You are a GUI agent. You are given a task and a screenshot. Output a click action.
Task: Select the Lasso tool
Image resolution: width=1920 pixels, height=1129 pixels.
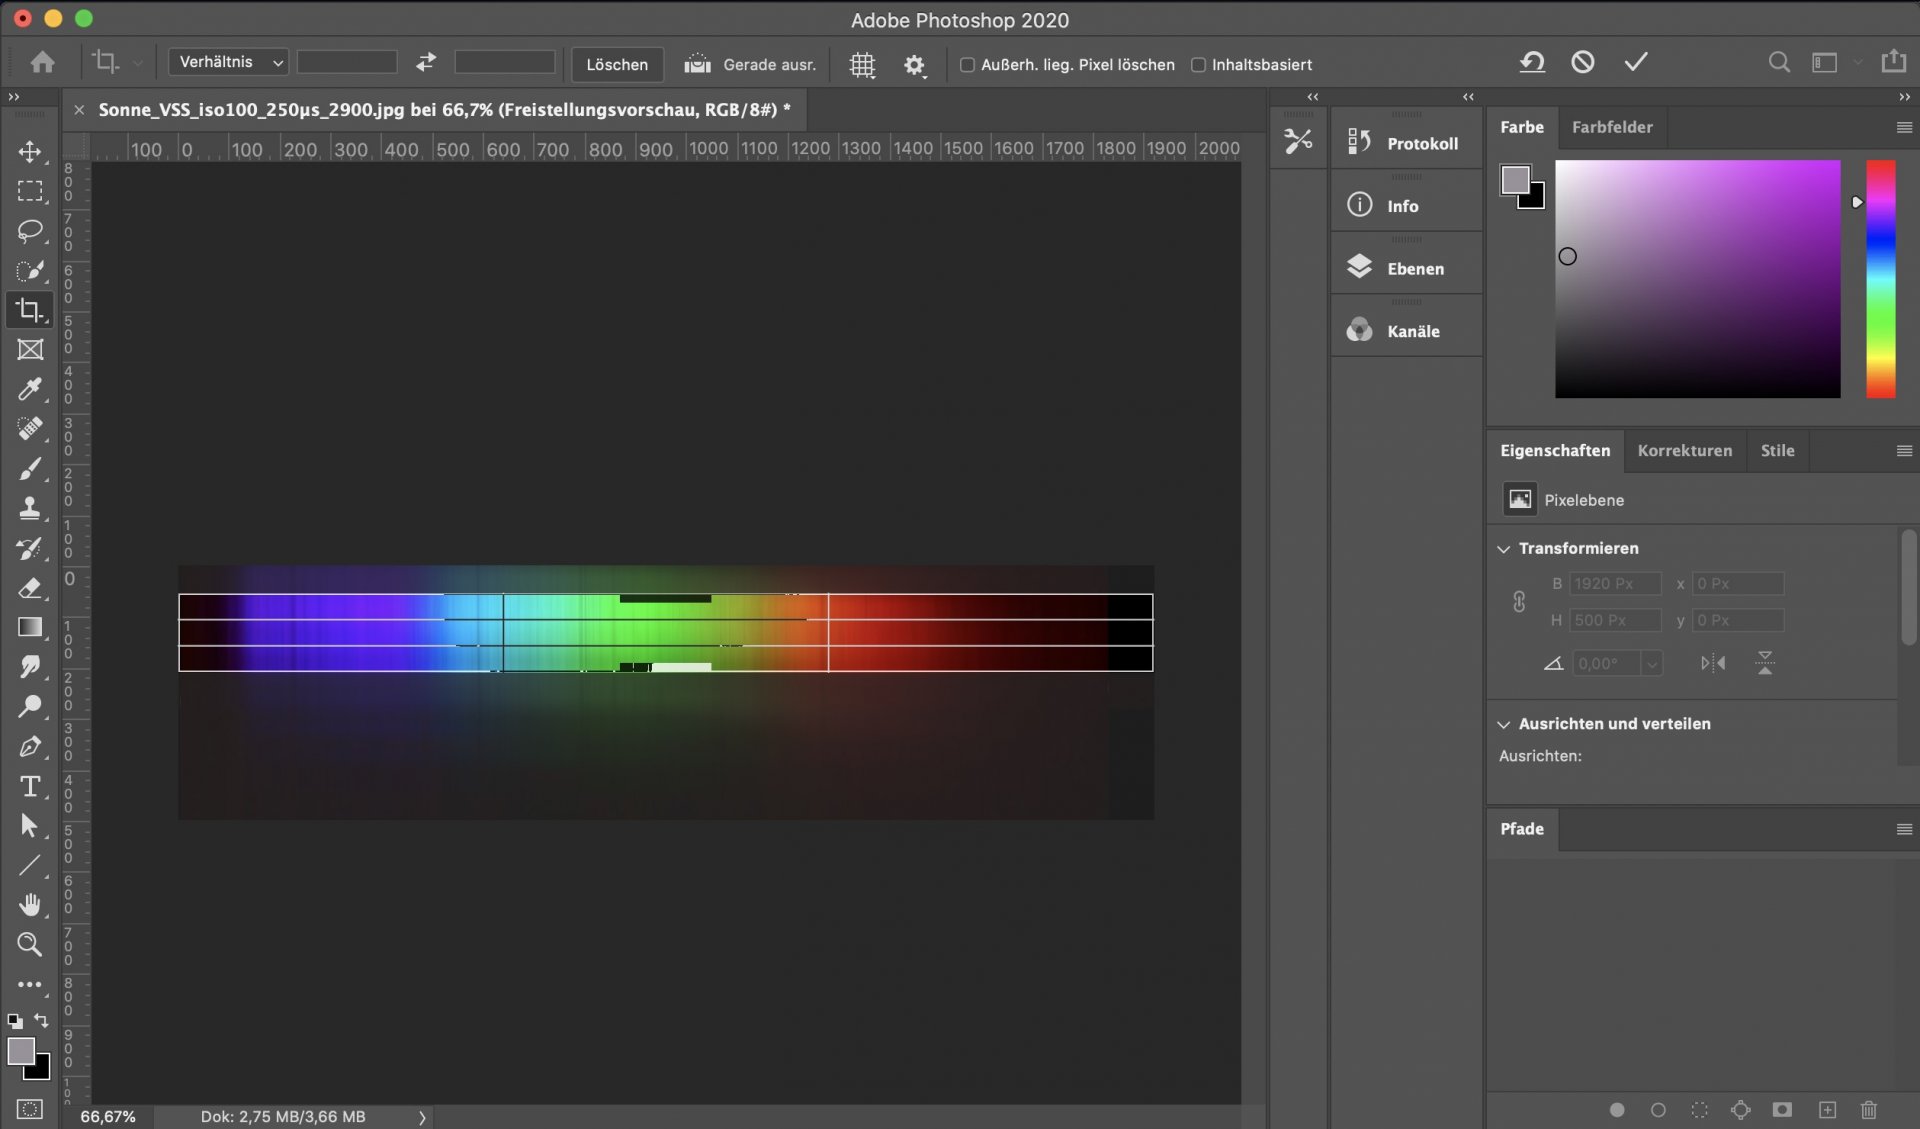[x=30, y=231]
